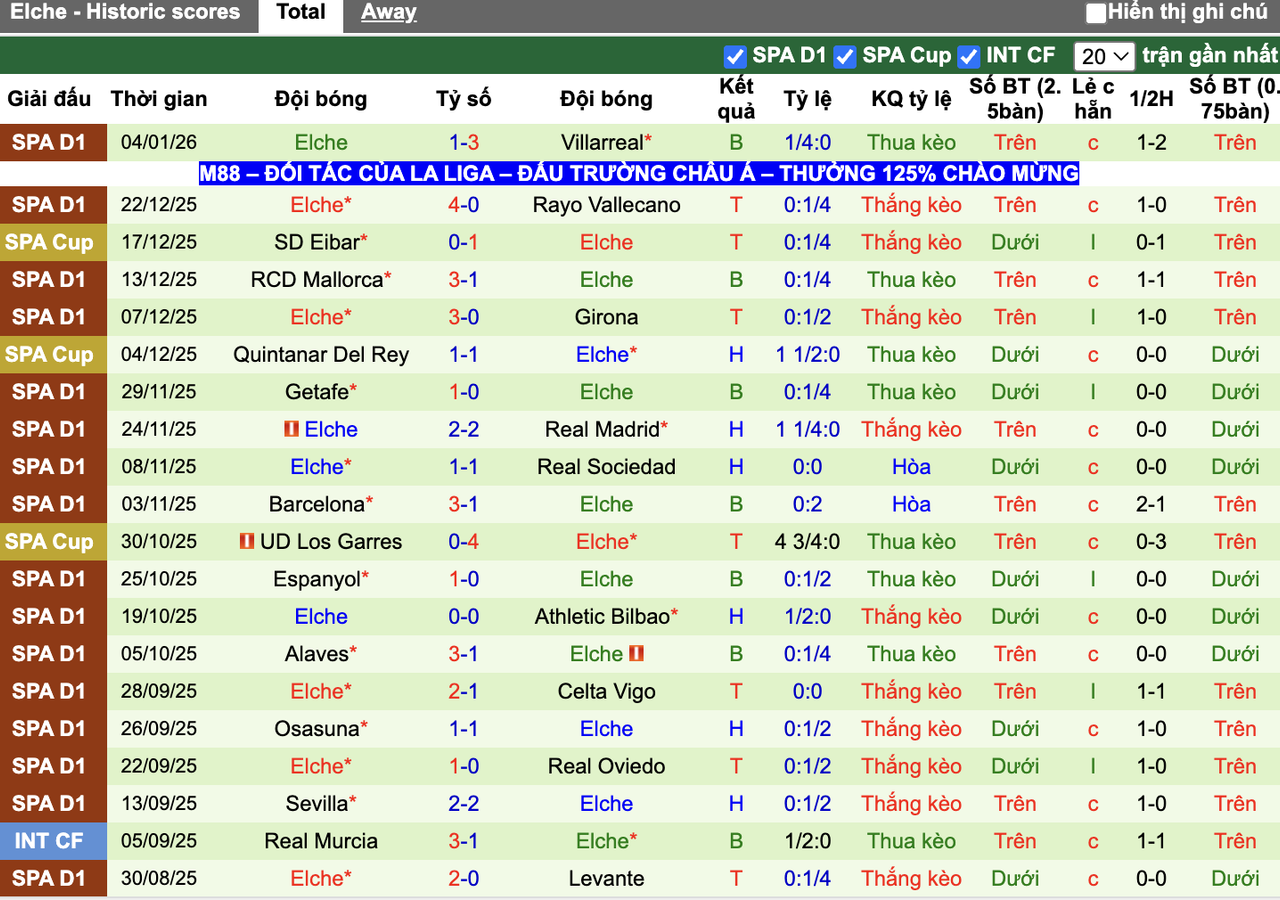This screenshot has width=1280, height=900.
Task: Click the Giải đấu column header
Action: click(x=49, y=99)
